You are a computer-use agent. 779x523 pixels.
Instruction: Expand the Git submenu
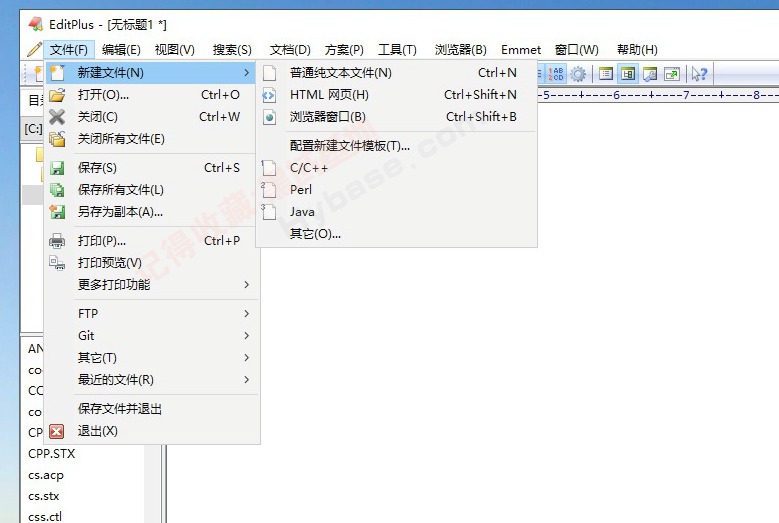pyautogui.click(x=151, y=336)
